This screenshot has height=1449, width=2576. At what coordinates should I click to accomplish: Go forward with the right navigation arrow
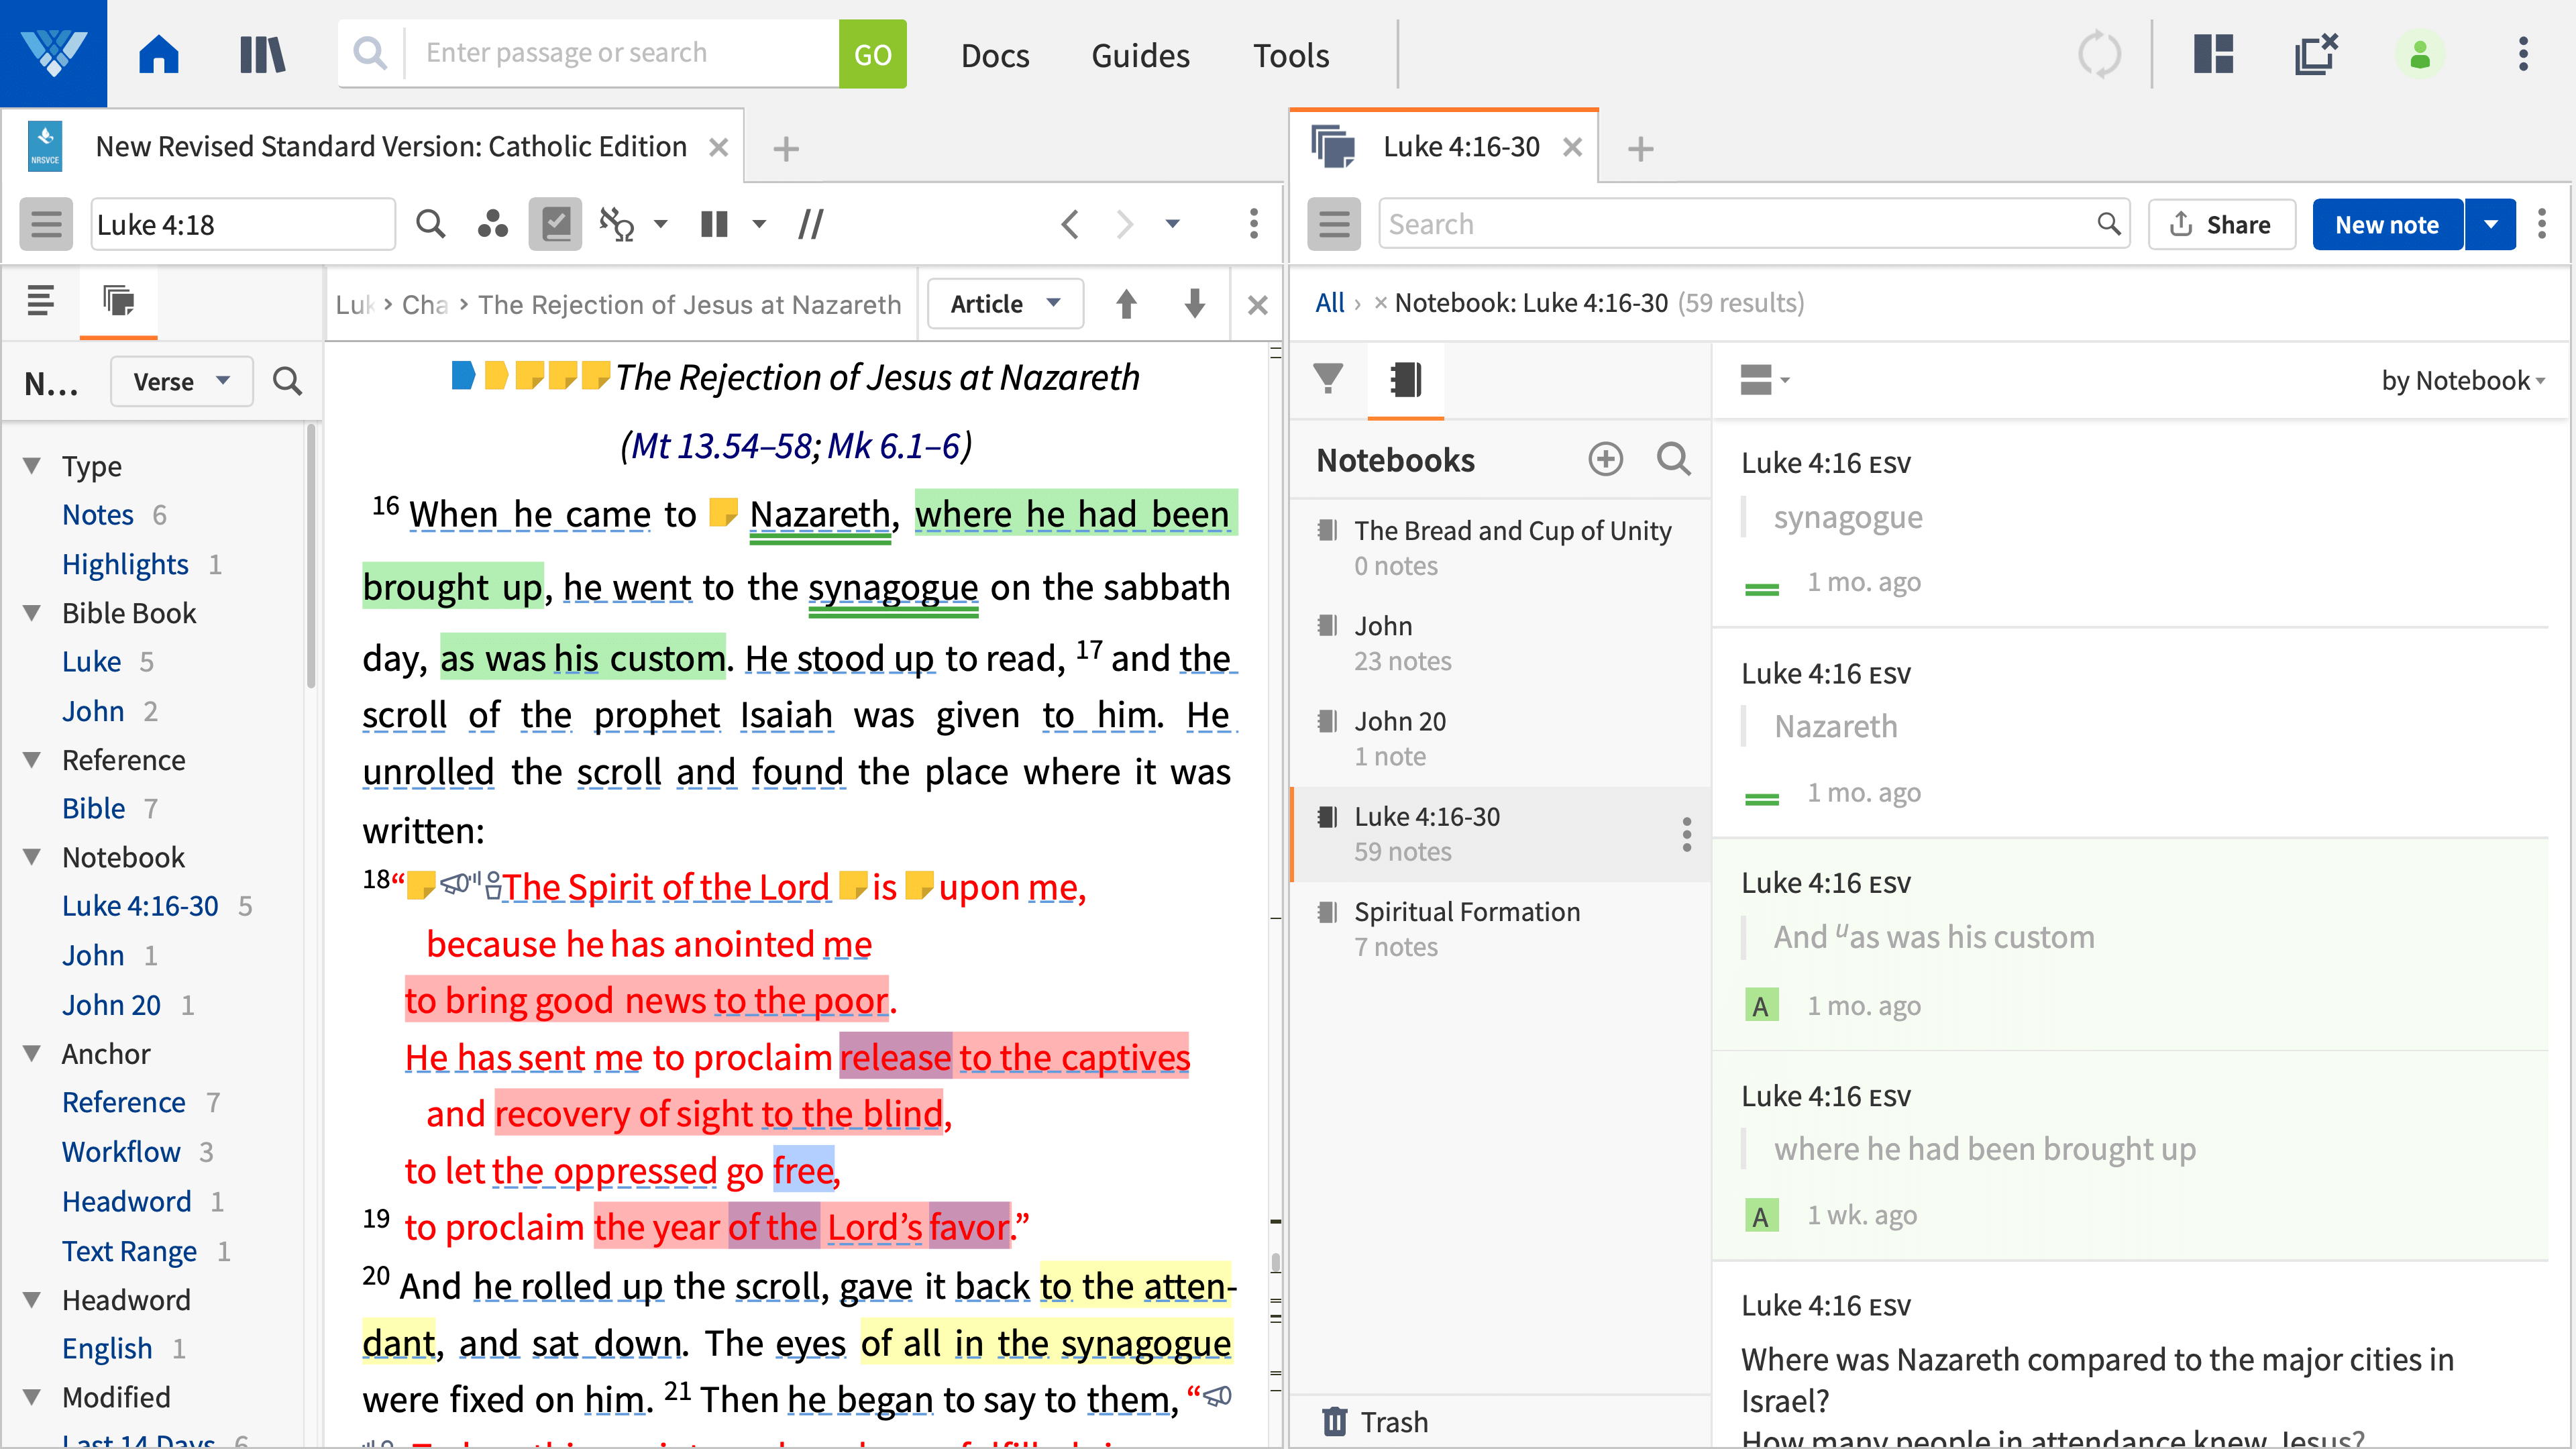pos(1125,224)
